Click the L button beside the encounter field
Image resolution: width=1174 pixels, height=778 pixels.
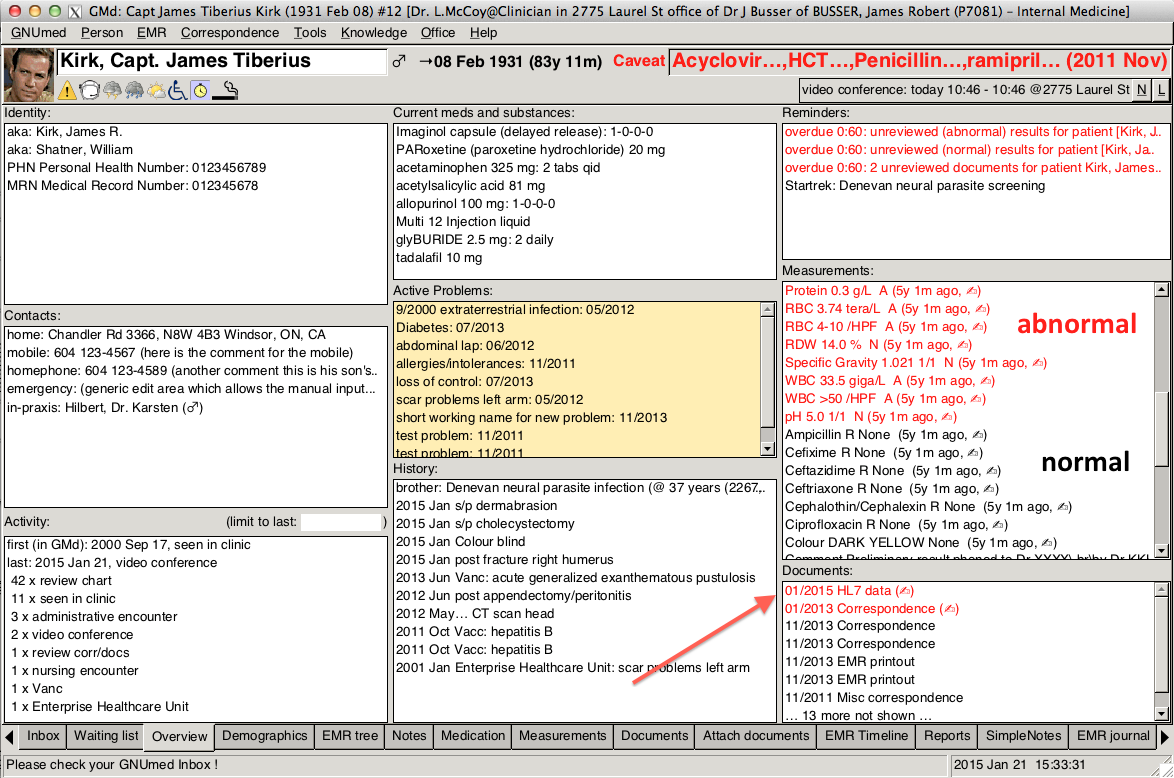(1161, 90)
